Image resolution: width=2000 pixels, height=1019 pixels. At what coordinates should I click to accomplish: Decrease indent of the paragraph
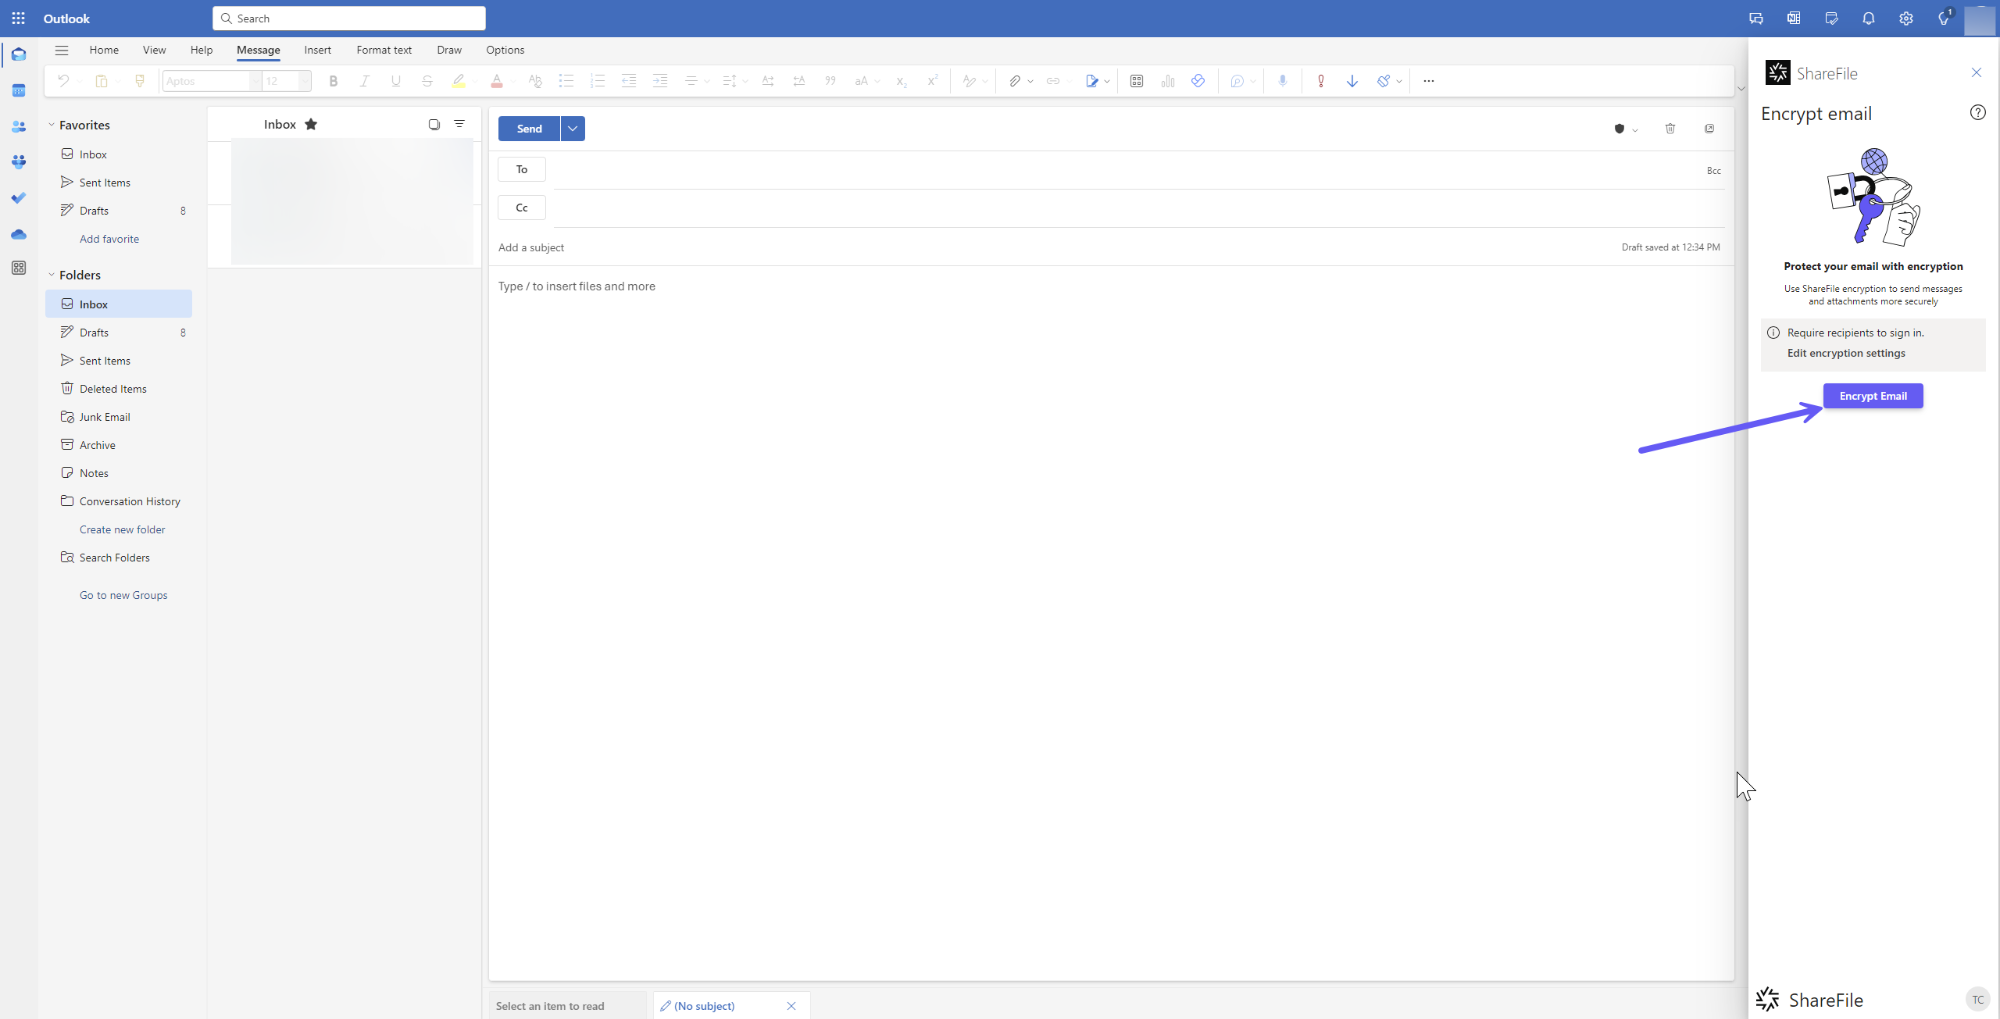pos(629,81)
